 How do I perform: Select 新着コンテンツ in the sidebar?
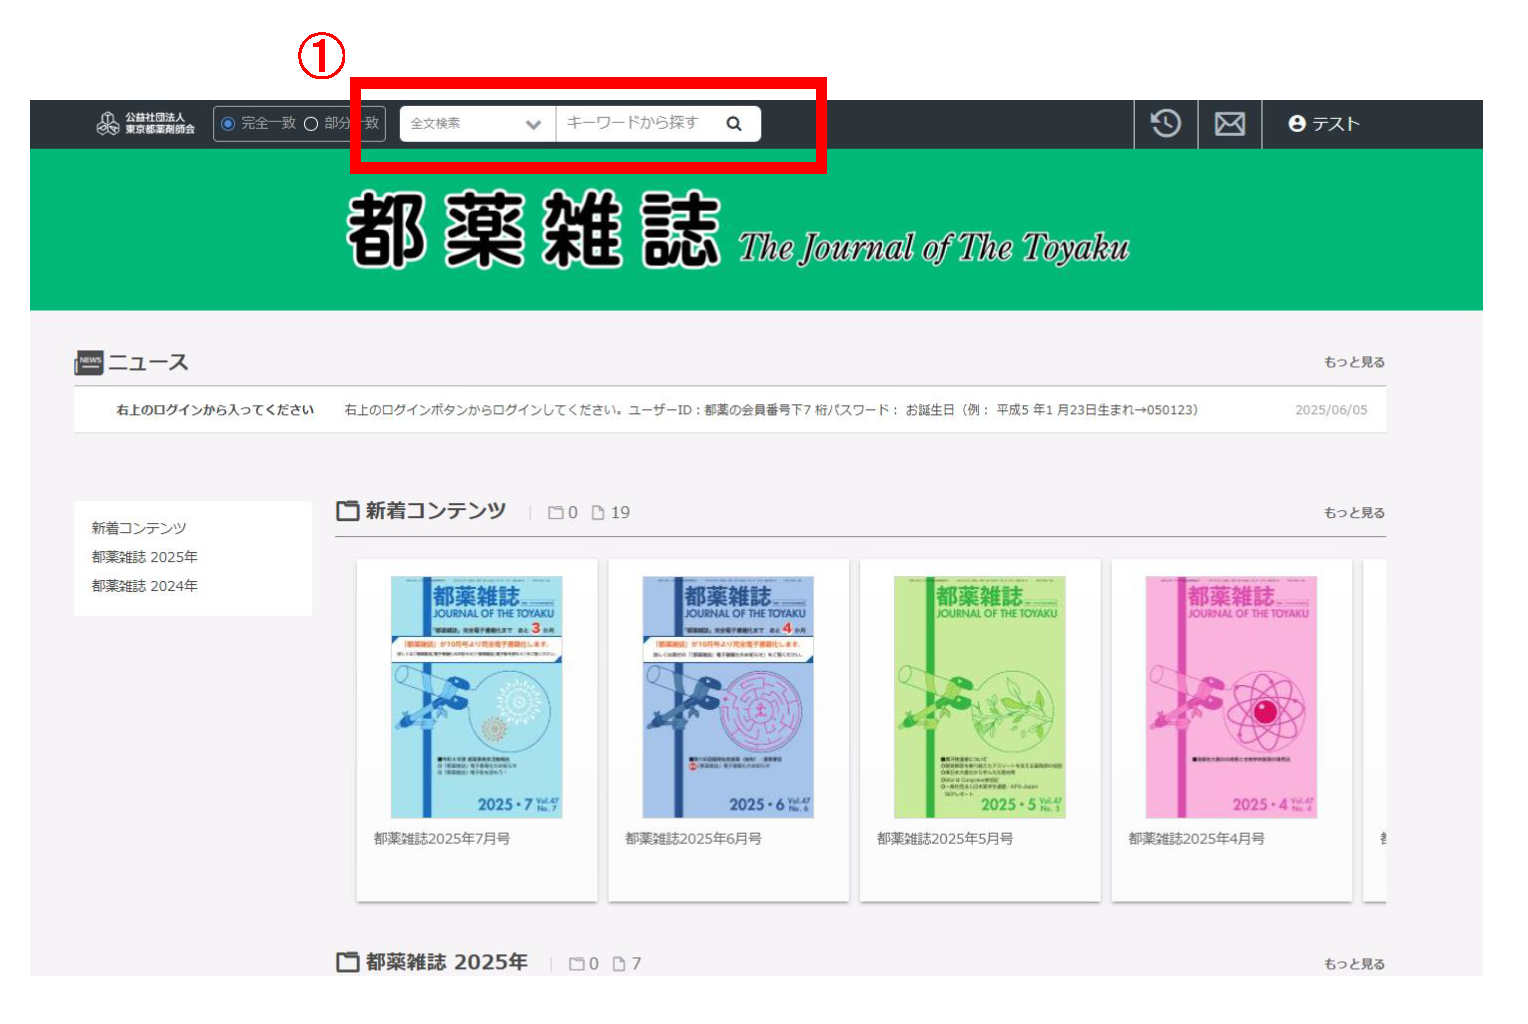tap(139, 528)
